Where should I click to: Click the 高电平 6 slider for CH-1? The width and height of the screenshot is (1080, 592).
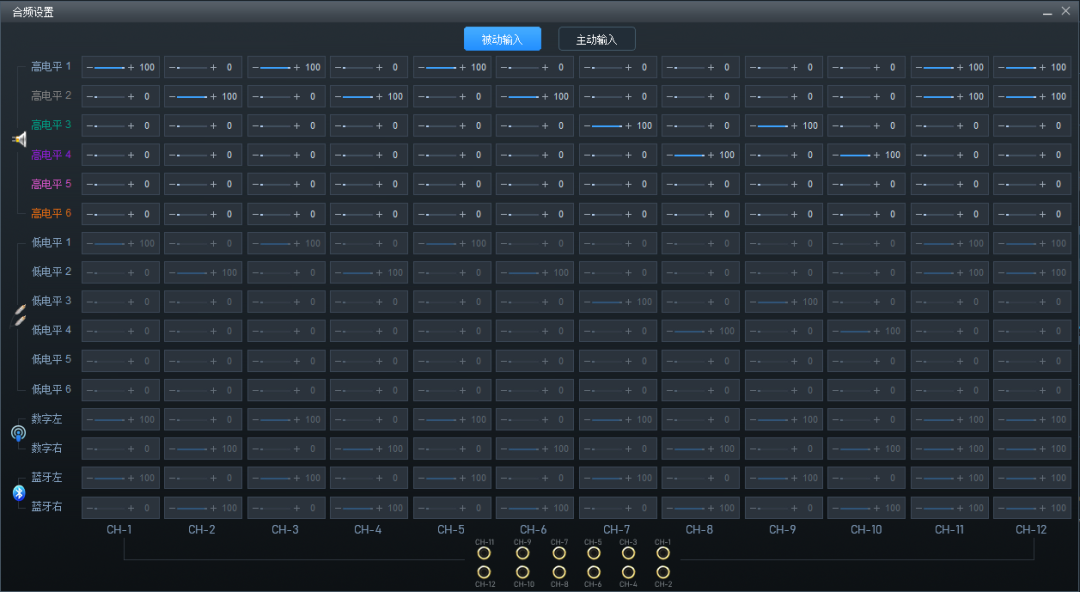[109, 214]
